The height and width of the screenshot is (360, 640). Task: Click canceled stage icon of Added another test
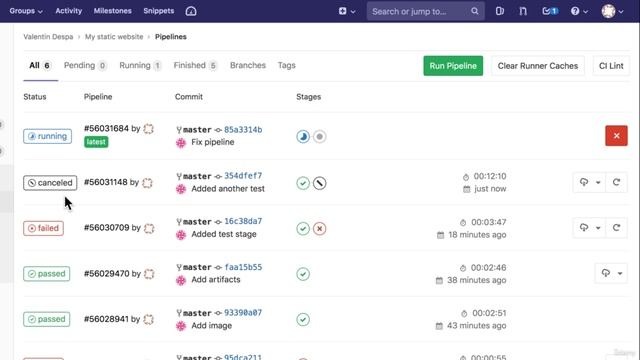click(320, 183)
